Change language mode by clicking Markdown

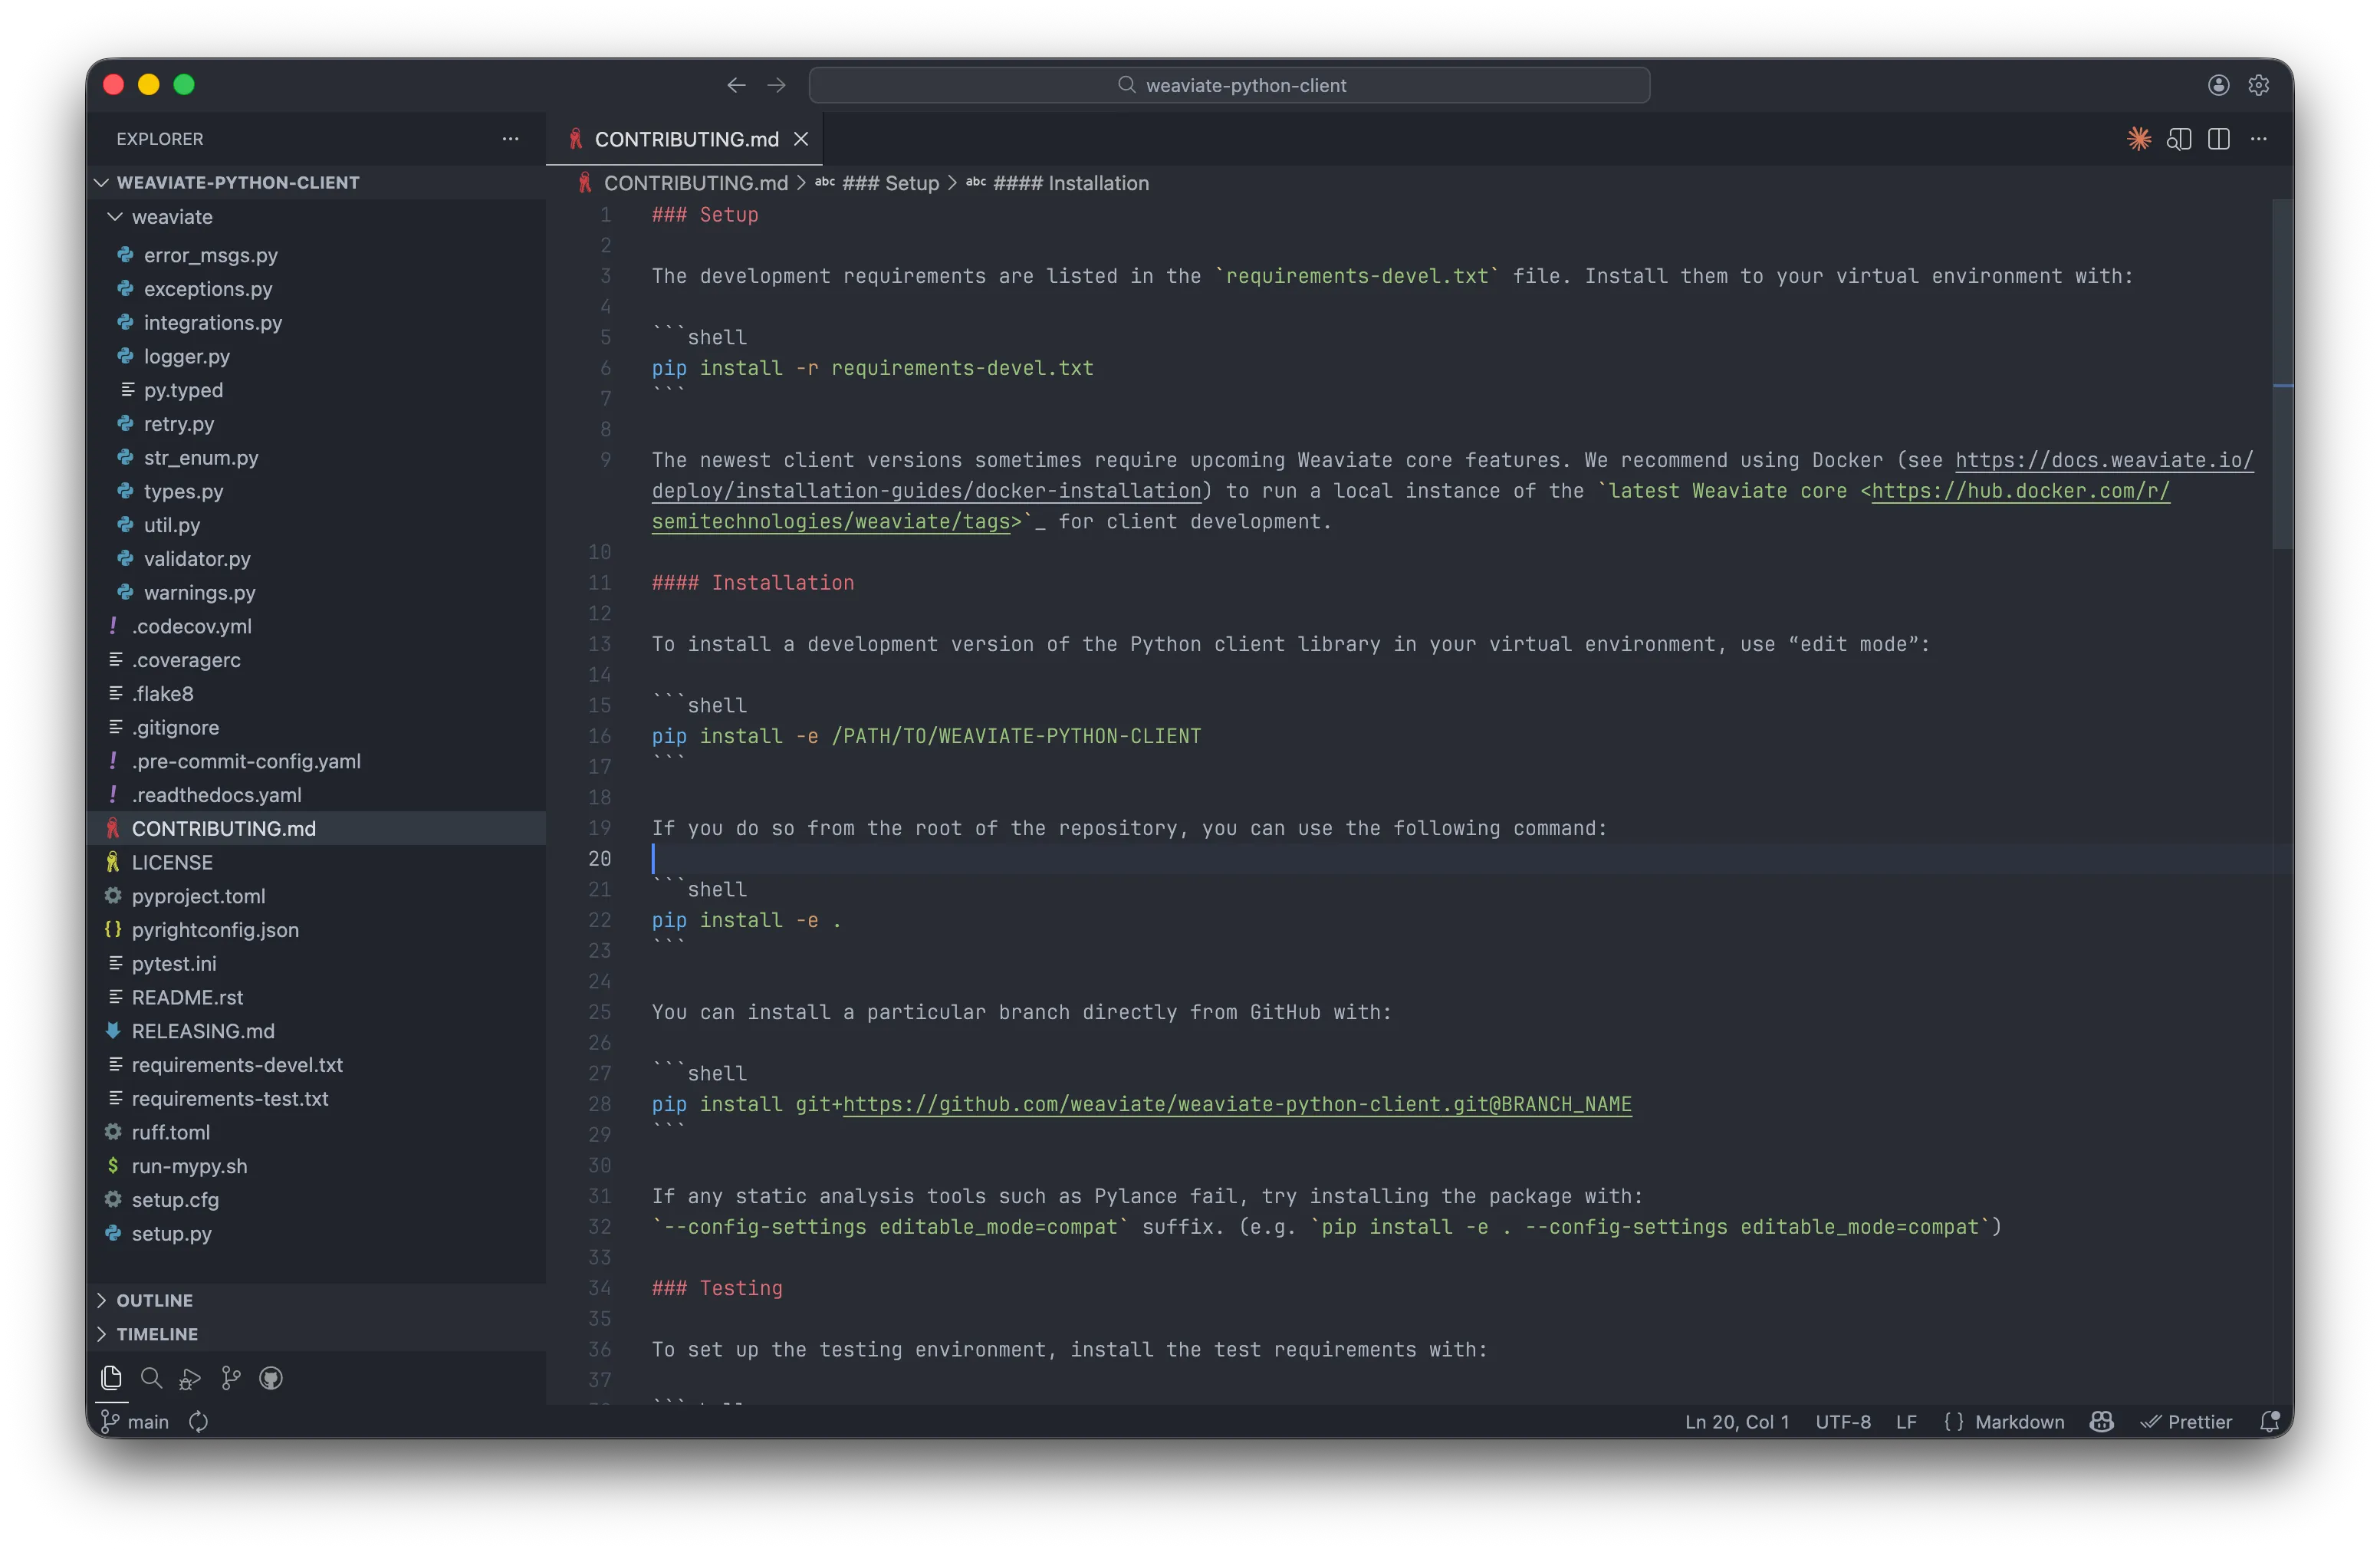pos(2019,1421)
